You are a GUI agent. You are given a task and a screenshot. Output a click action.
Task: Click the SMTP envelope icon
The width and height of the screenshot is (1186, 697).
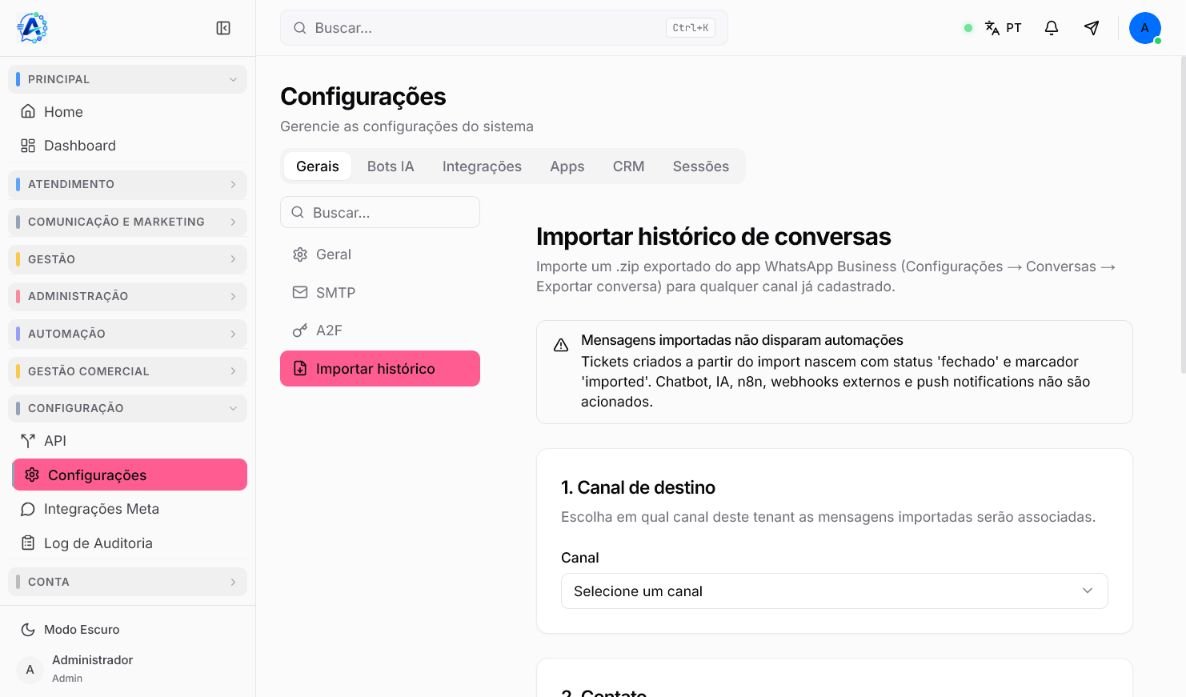point(300,292)
